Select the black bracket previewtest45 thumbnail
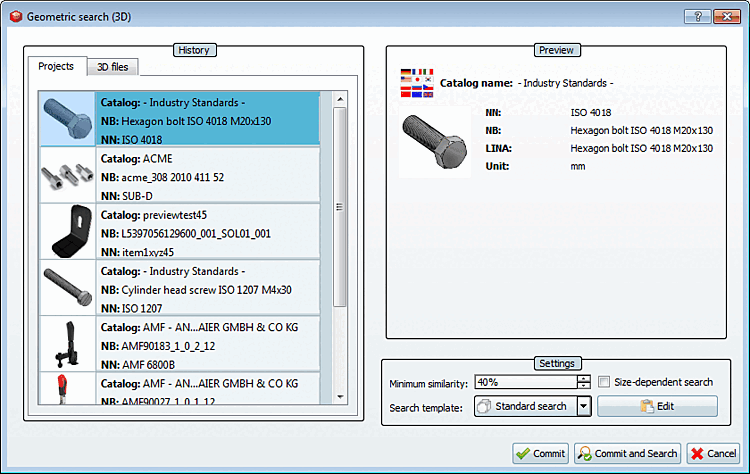 click(67, 231)
